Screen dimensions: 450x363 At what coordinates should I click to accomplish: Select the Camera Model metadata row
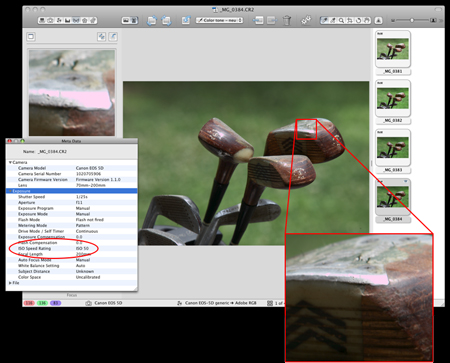point(72,168)
